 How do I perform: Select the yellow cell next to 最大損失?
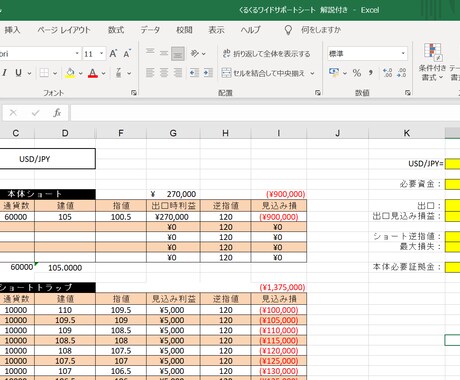[452, 247]
